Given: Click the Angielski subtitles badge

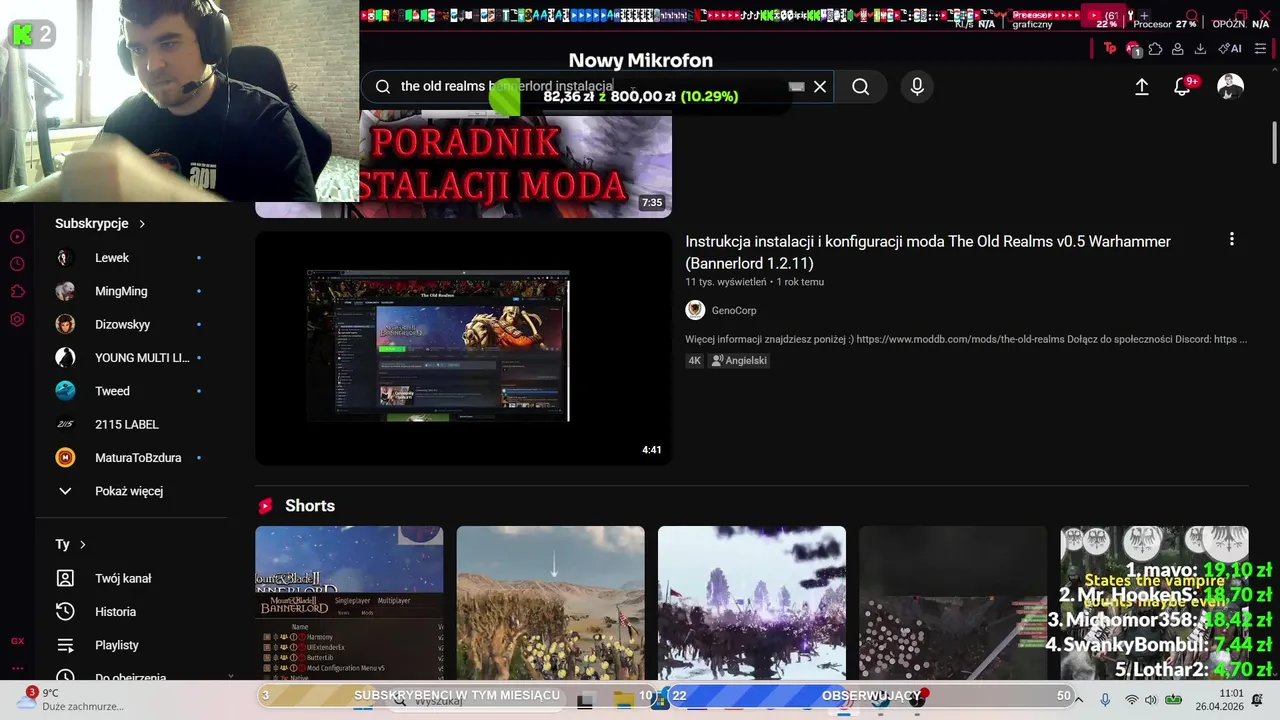Looking at the screenshot, I should pyautogui.click(x=739, y=360).
